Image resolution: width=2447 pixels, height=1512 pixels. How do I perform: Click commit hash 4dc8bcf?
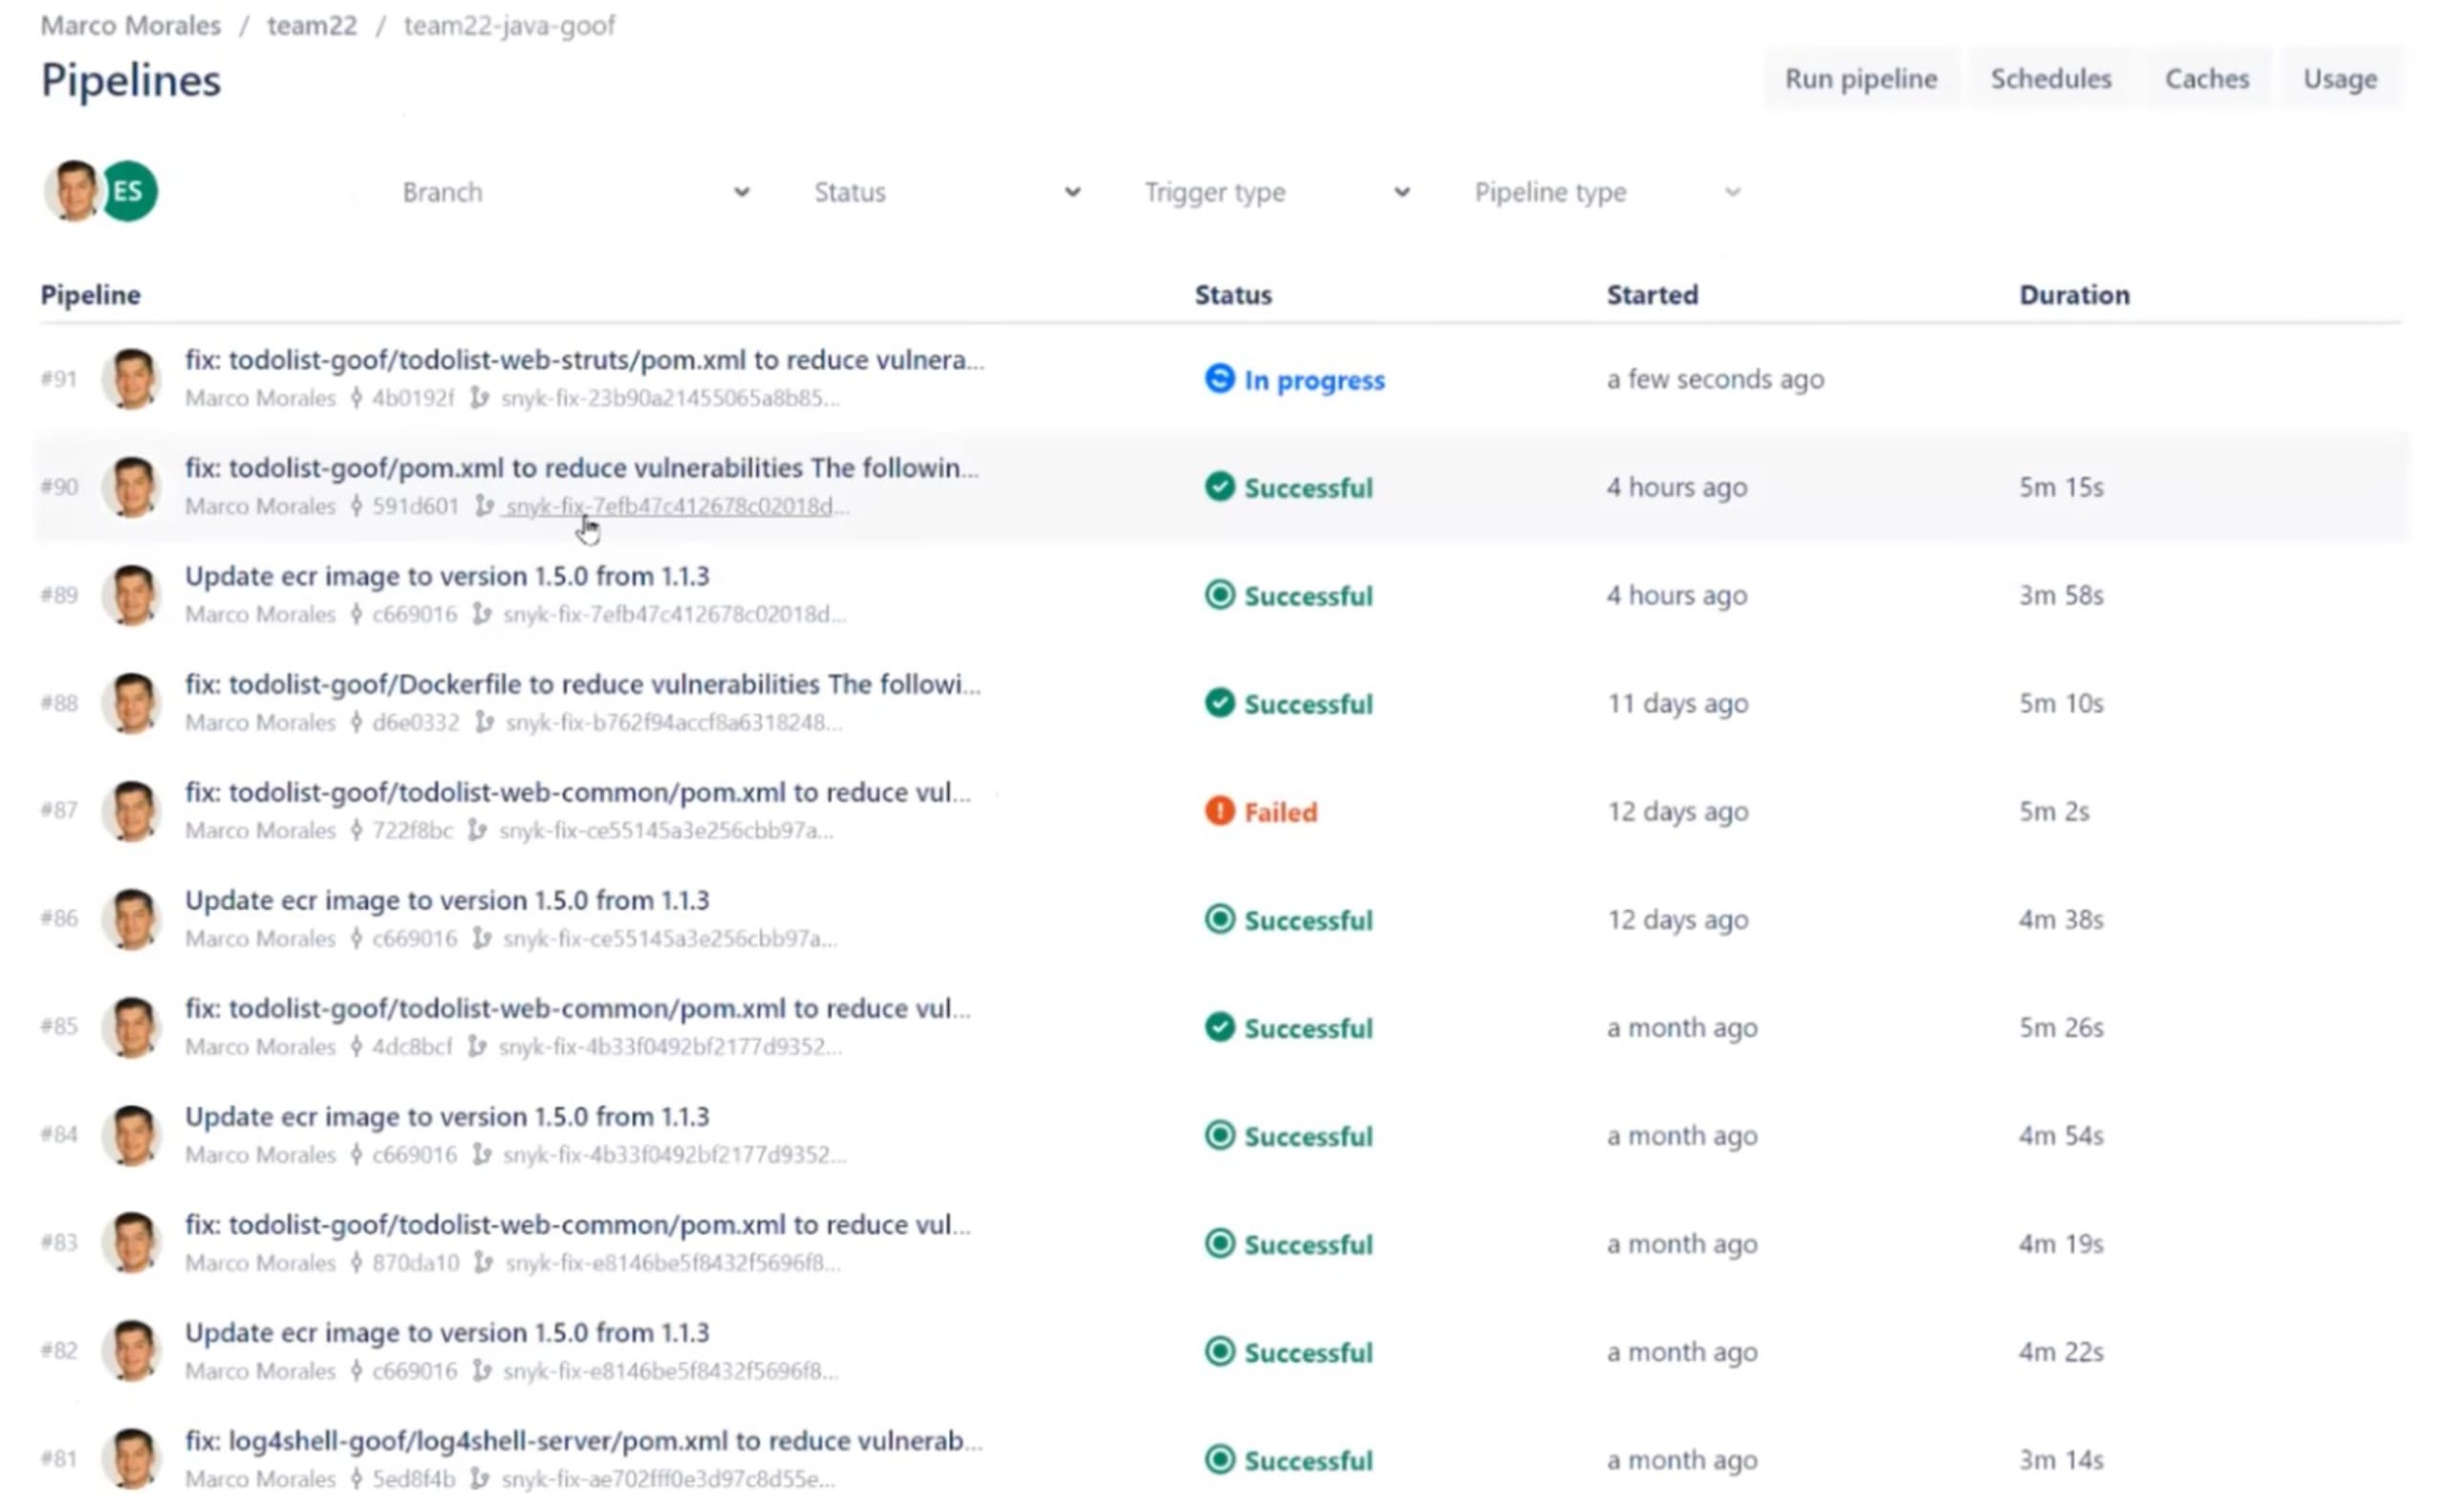tap(412, 1046)
